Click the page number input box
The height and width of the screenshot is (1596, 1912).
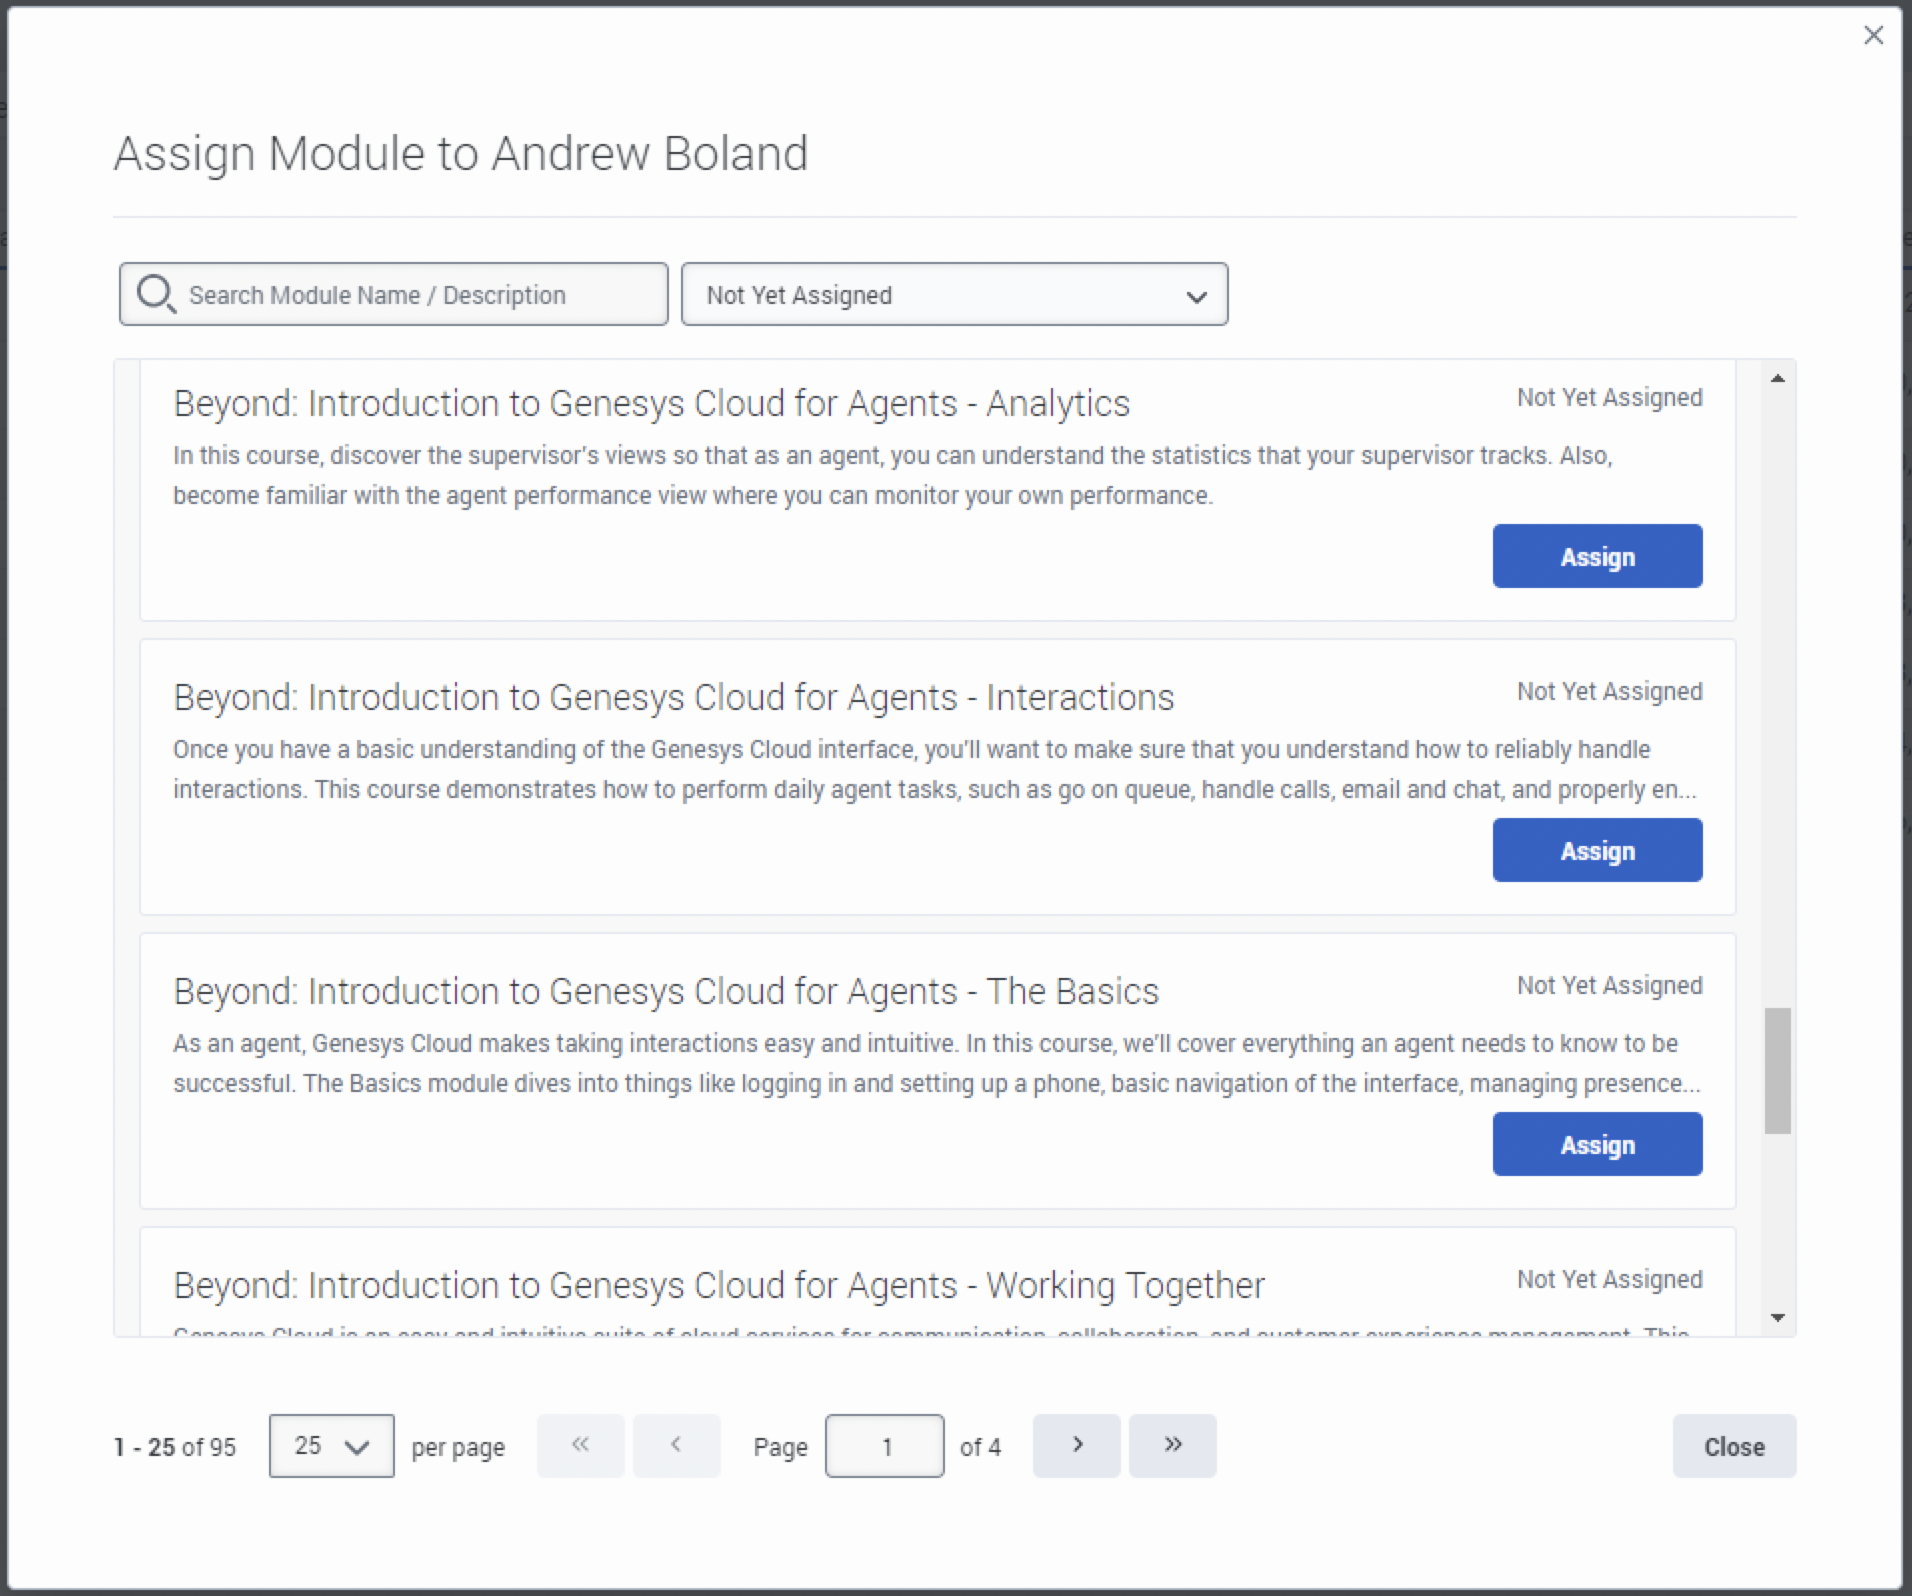point(884,1445)
